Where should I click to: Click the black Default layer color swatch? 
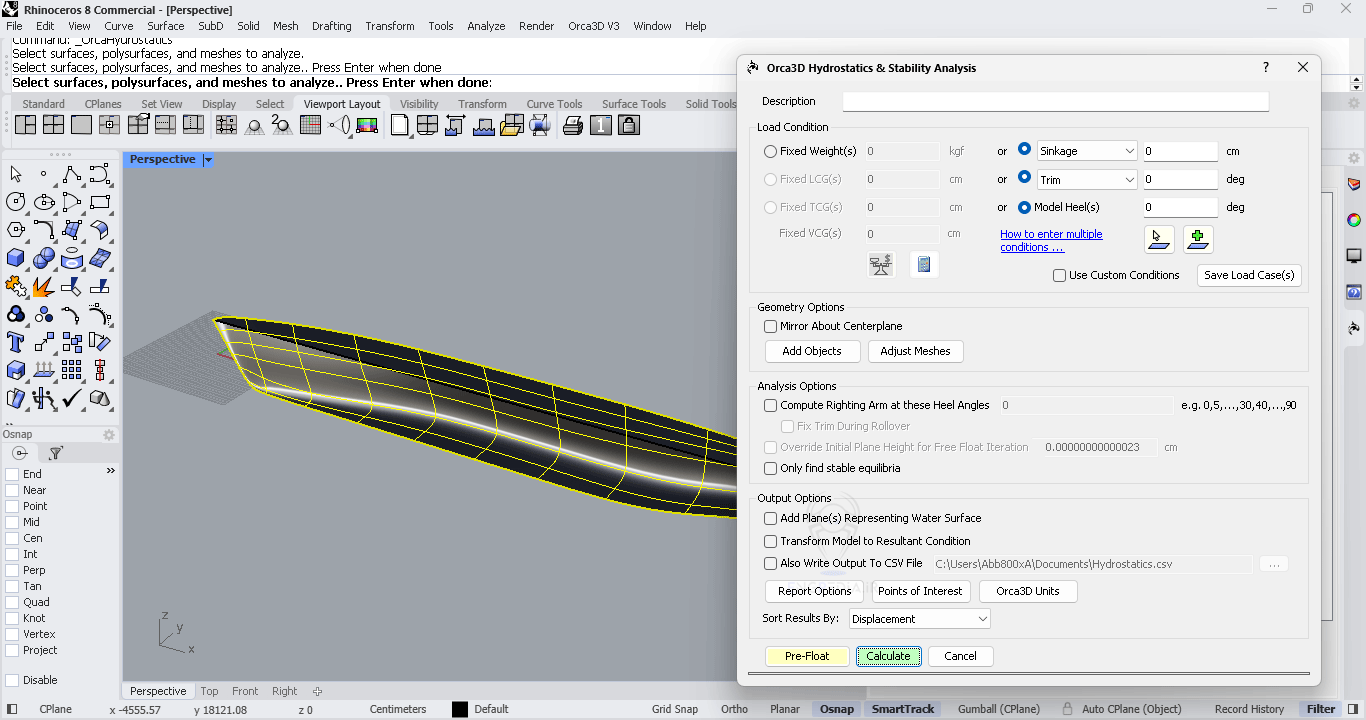[460, 709]
